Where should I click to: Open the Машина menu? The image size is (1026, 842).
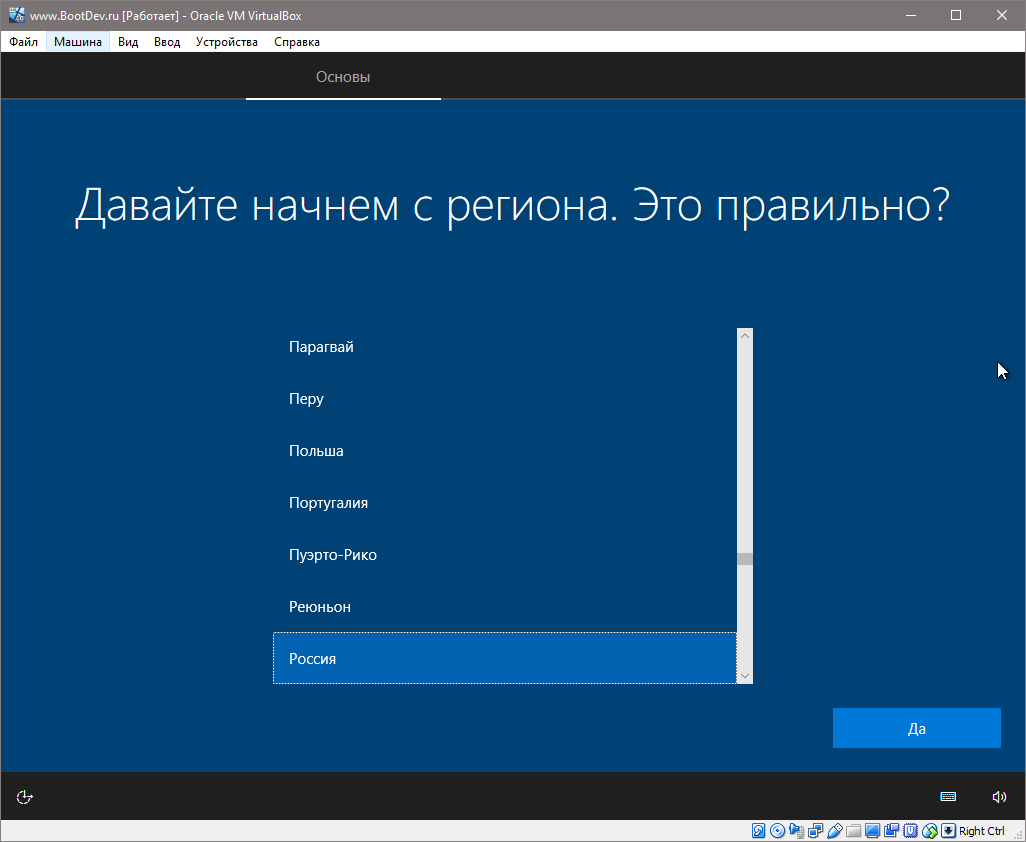point(78,42)
